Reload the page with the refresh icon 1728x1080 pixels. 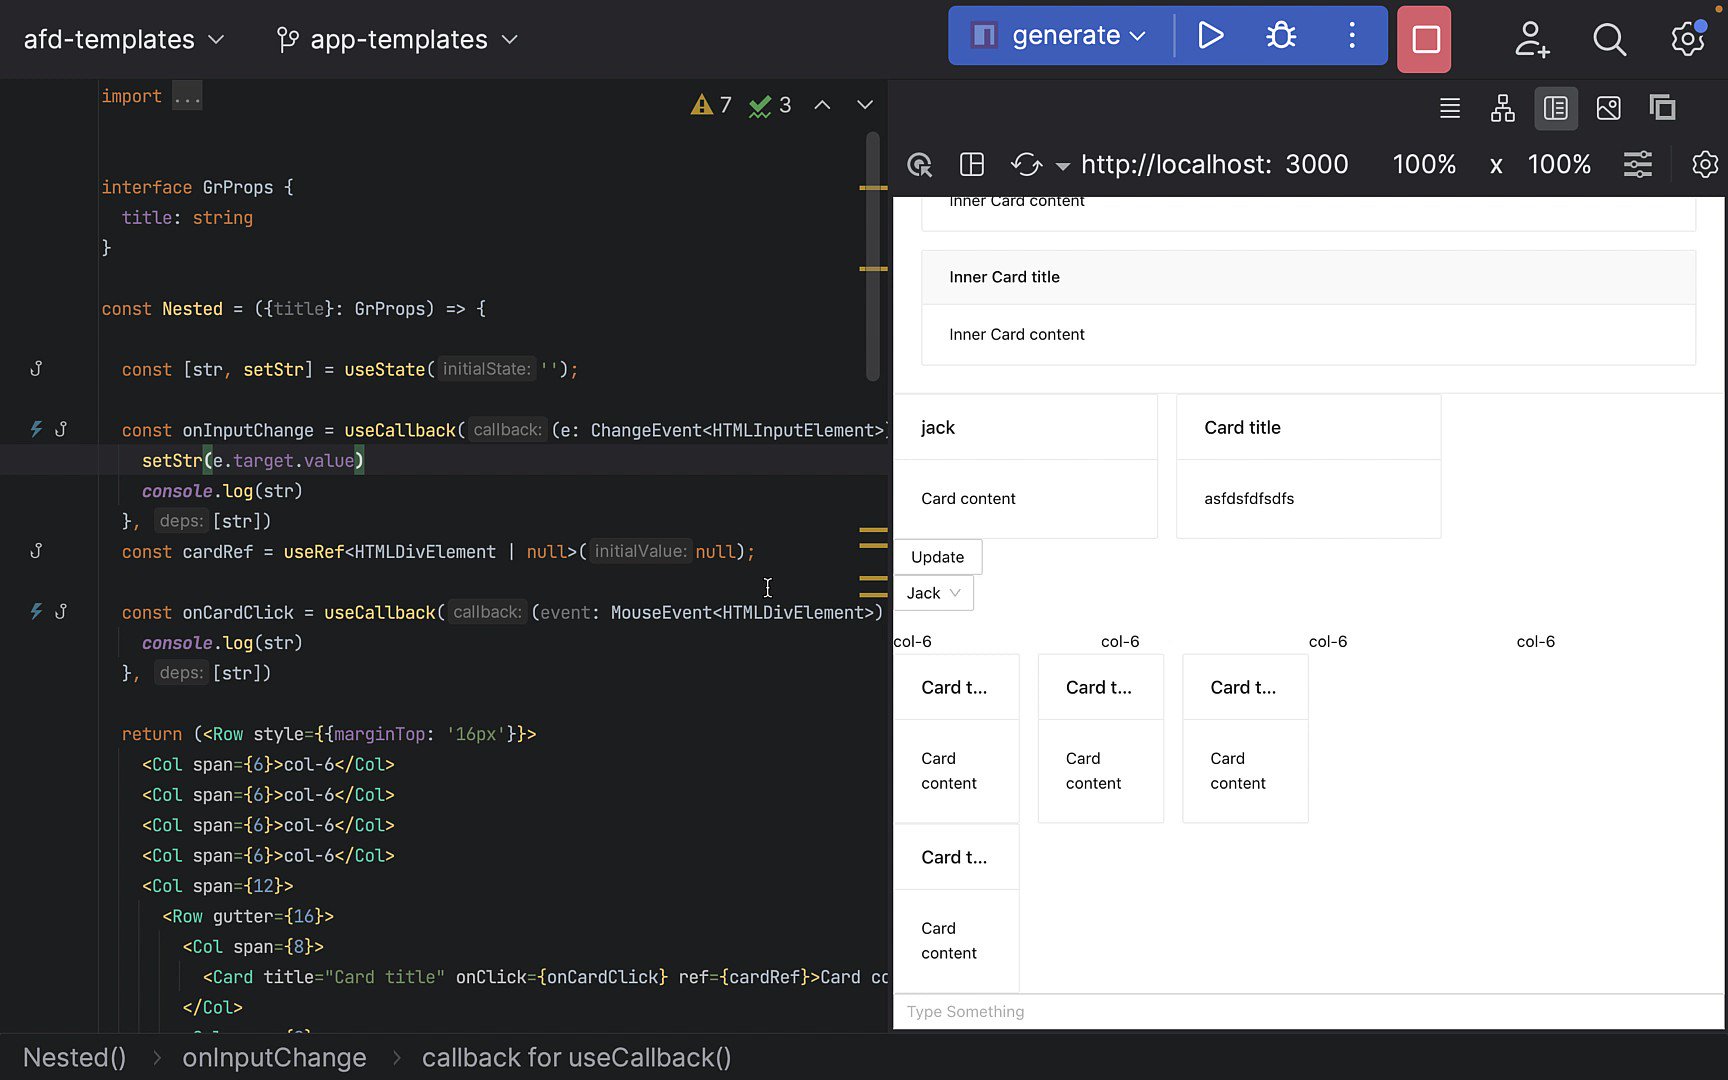pyautogui.click(x=1026, y=164)
